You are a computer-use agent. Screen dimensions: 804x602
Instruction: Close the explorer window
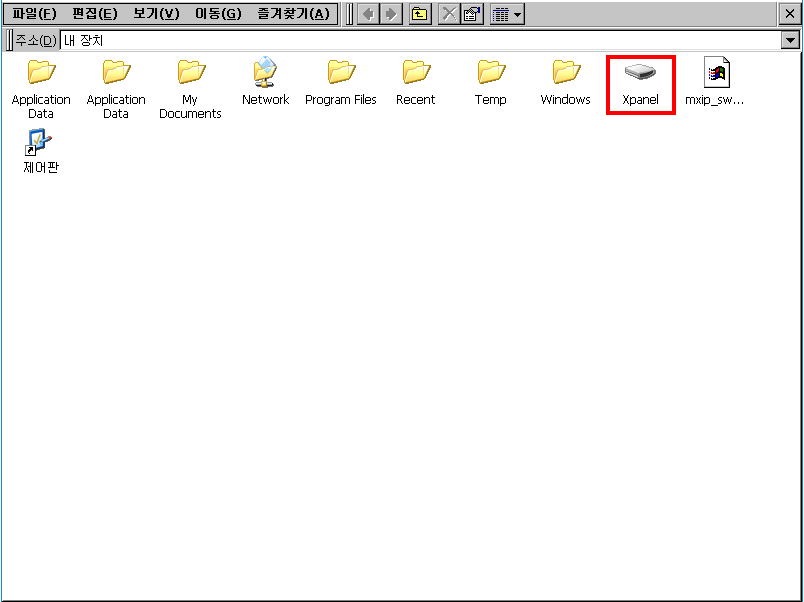790,14
